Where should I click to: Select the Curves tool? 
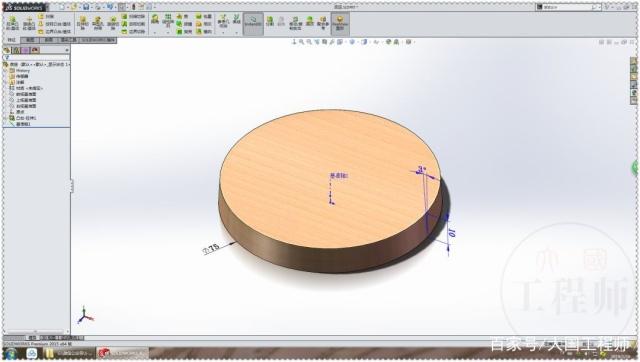click(x=236, y=19)
